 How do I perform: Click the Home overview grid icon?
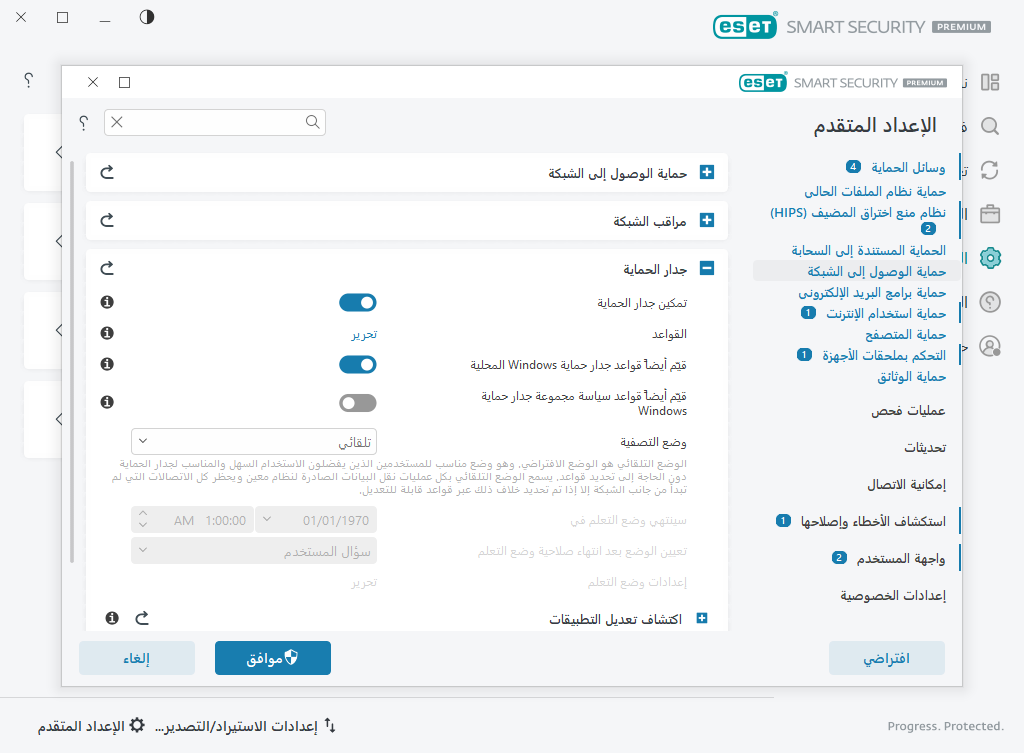coord(988,82)
